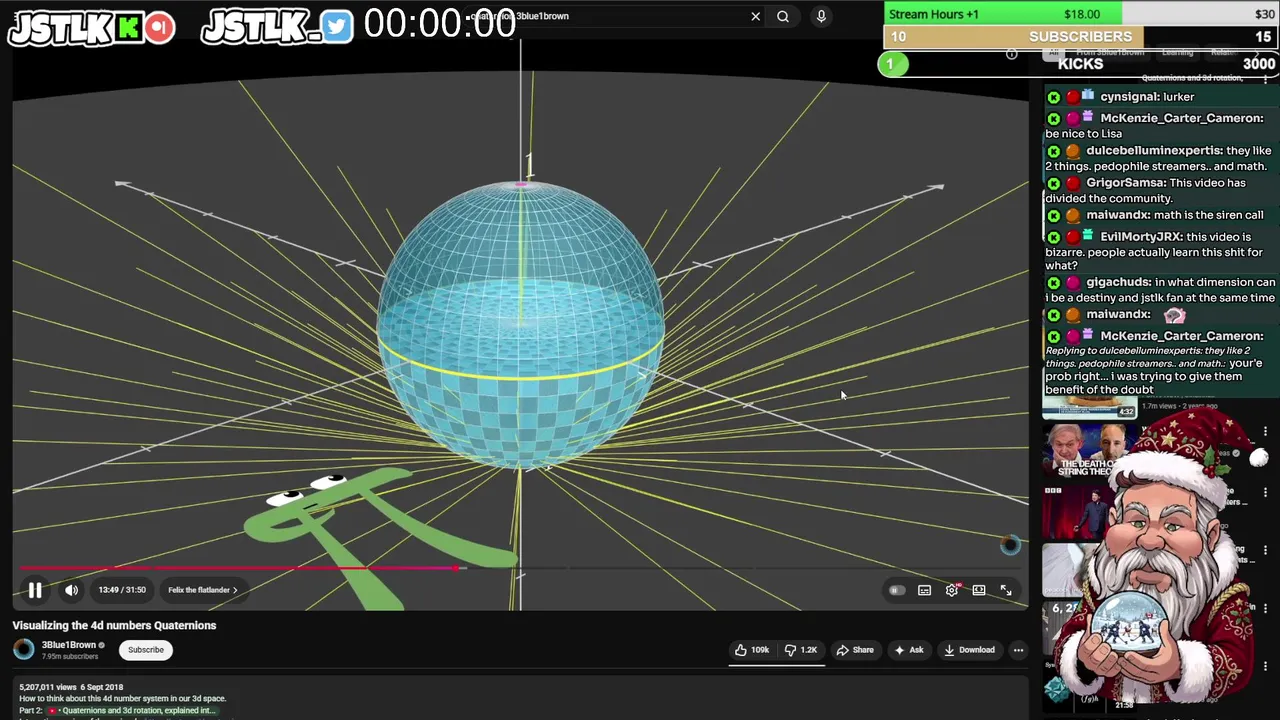Click the SUBSCRIBERS goal bar

(x=1081, y=37)
